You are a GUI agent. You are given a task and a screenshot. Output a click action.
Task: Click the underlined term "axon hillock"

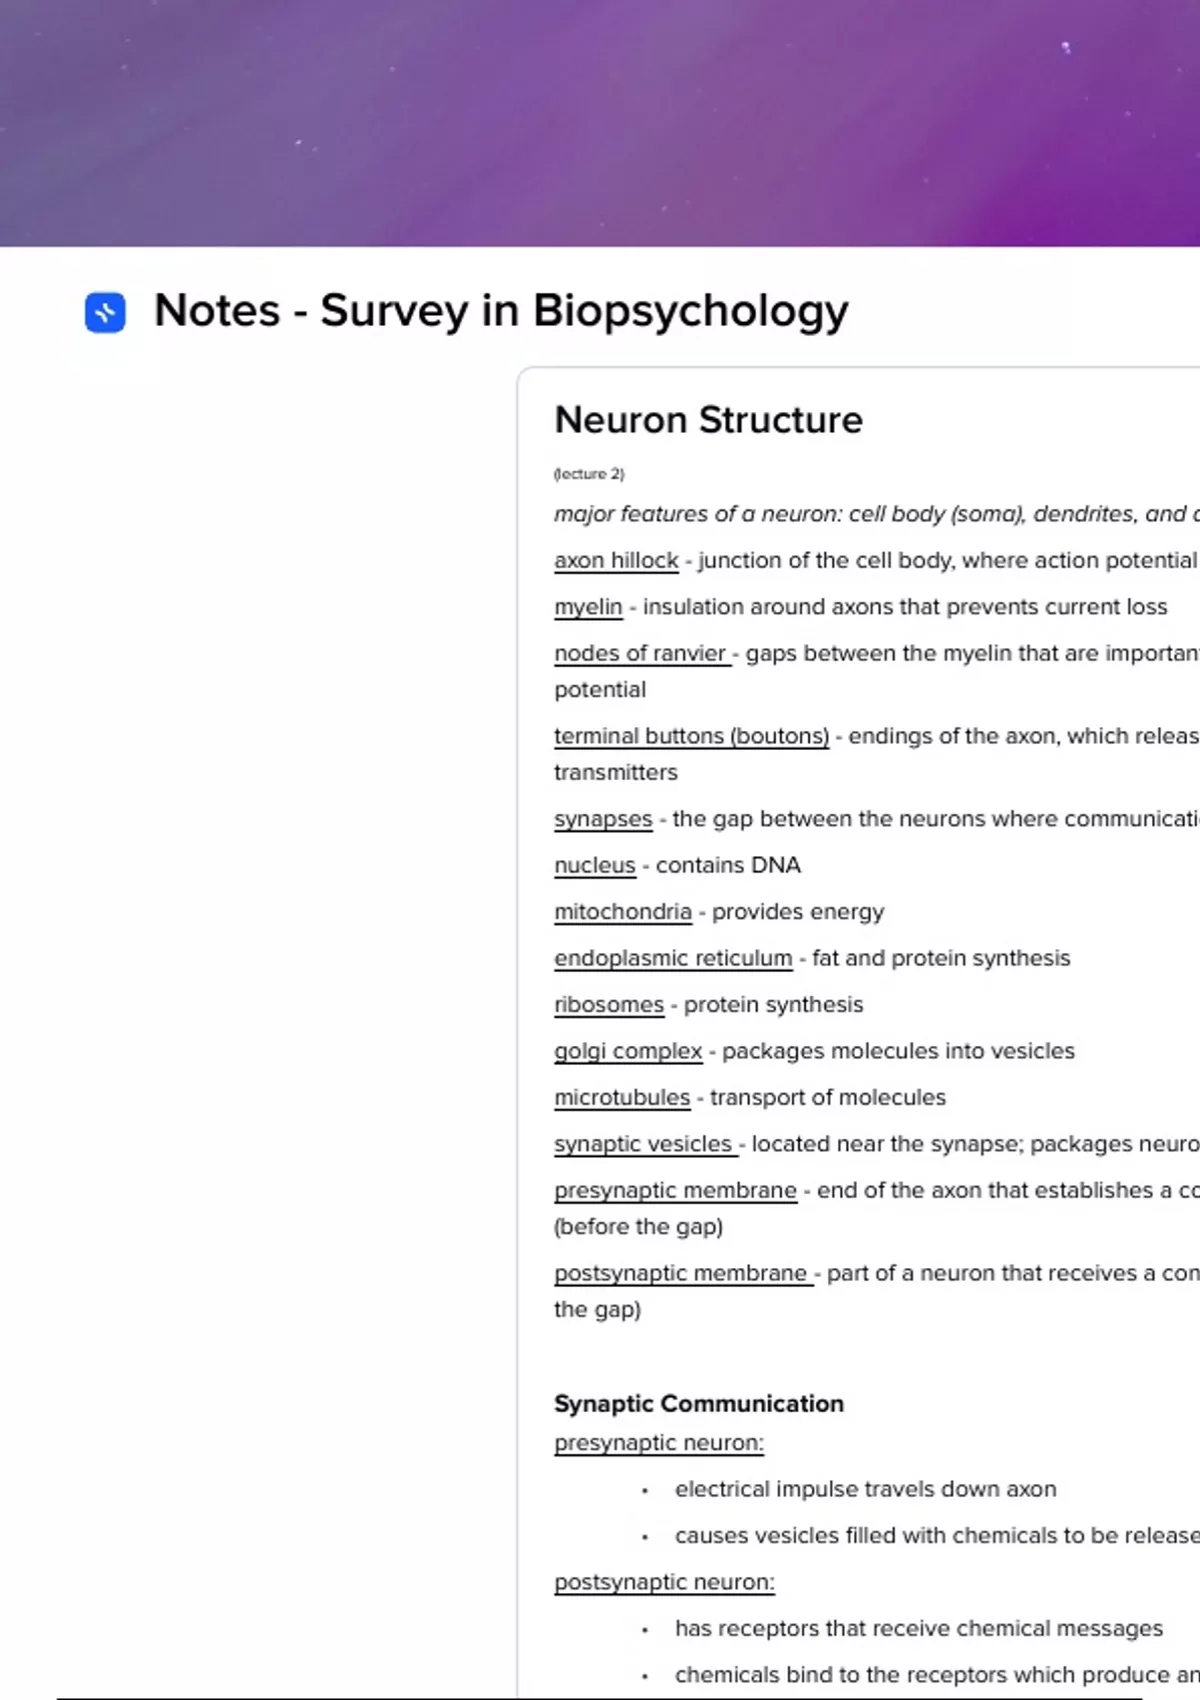coord(616,561)
